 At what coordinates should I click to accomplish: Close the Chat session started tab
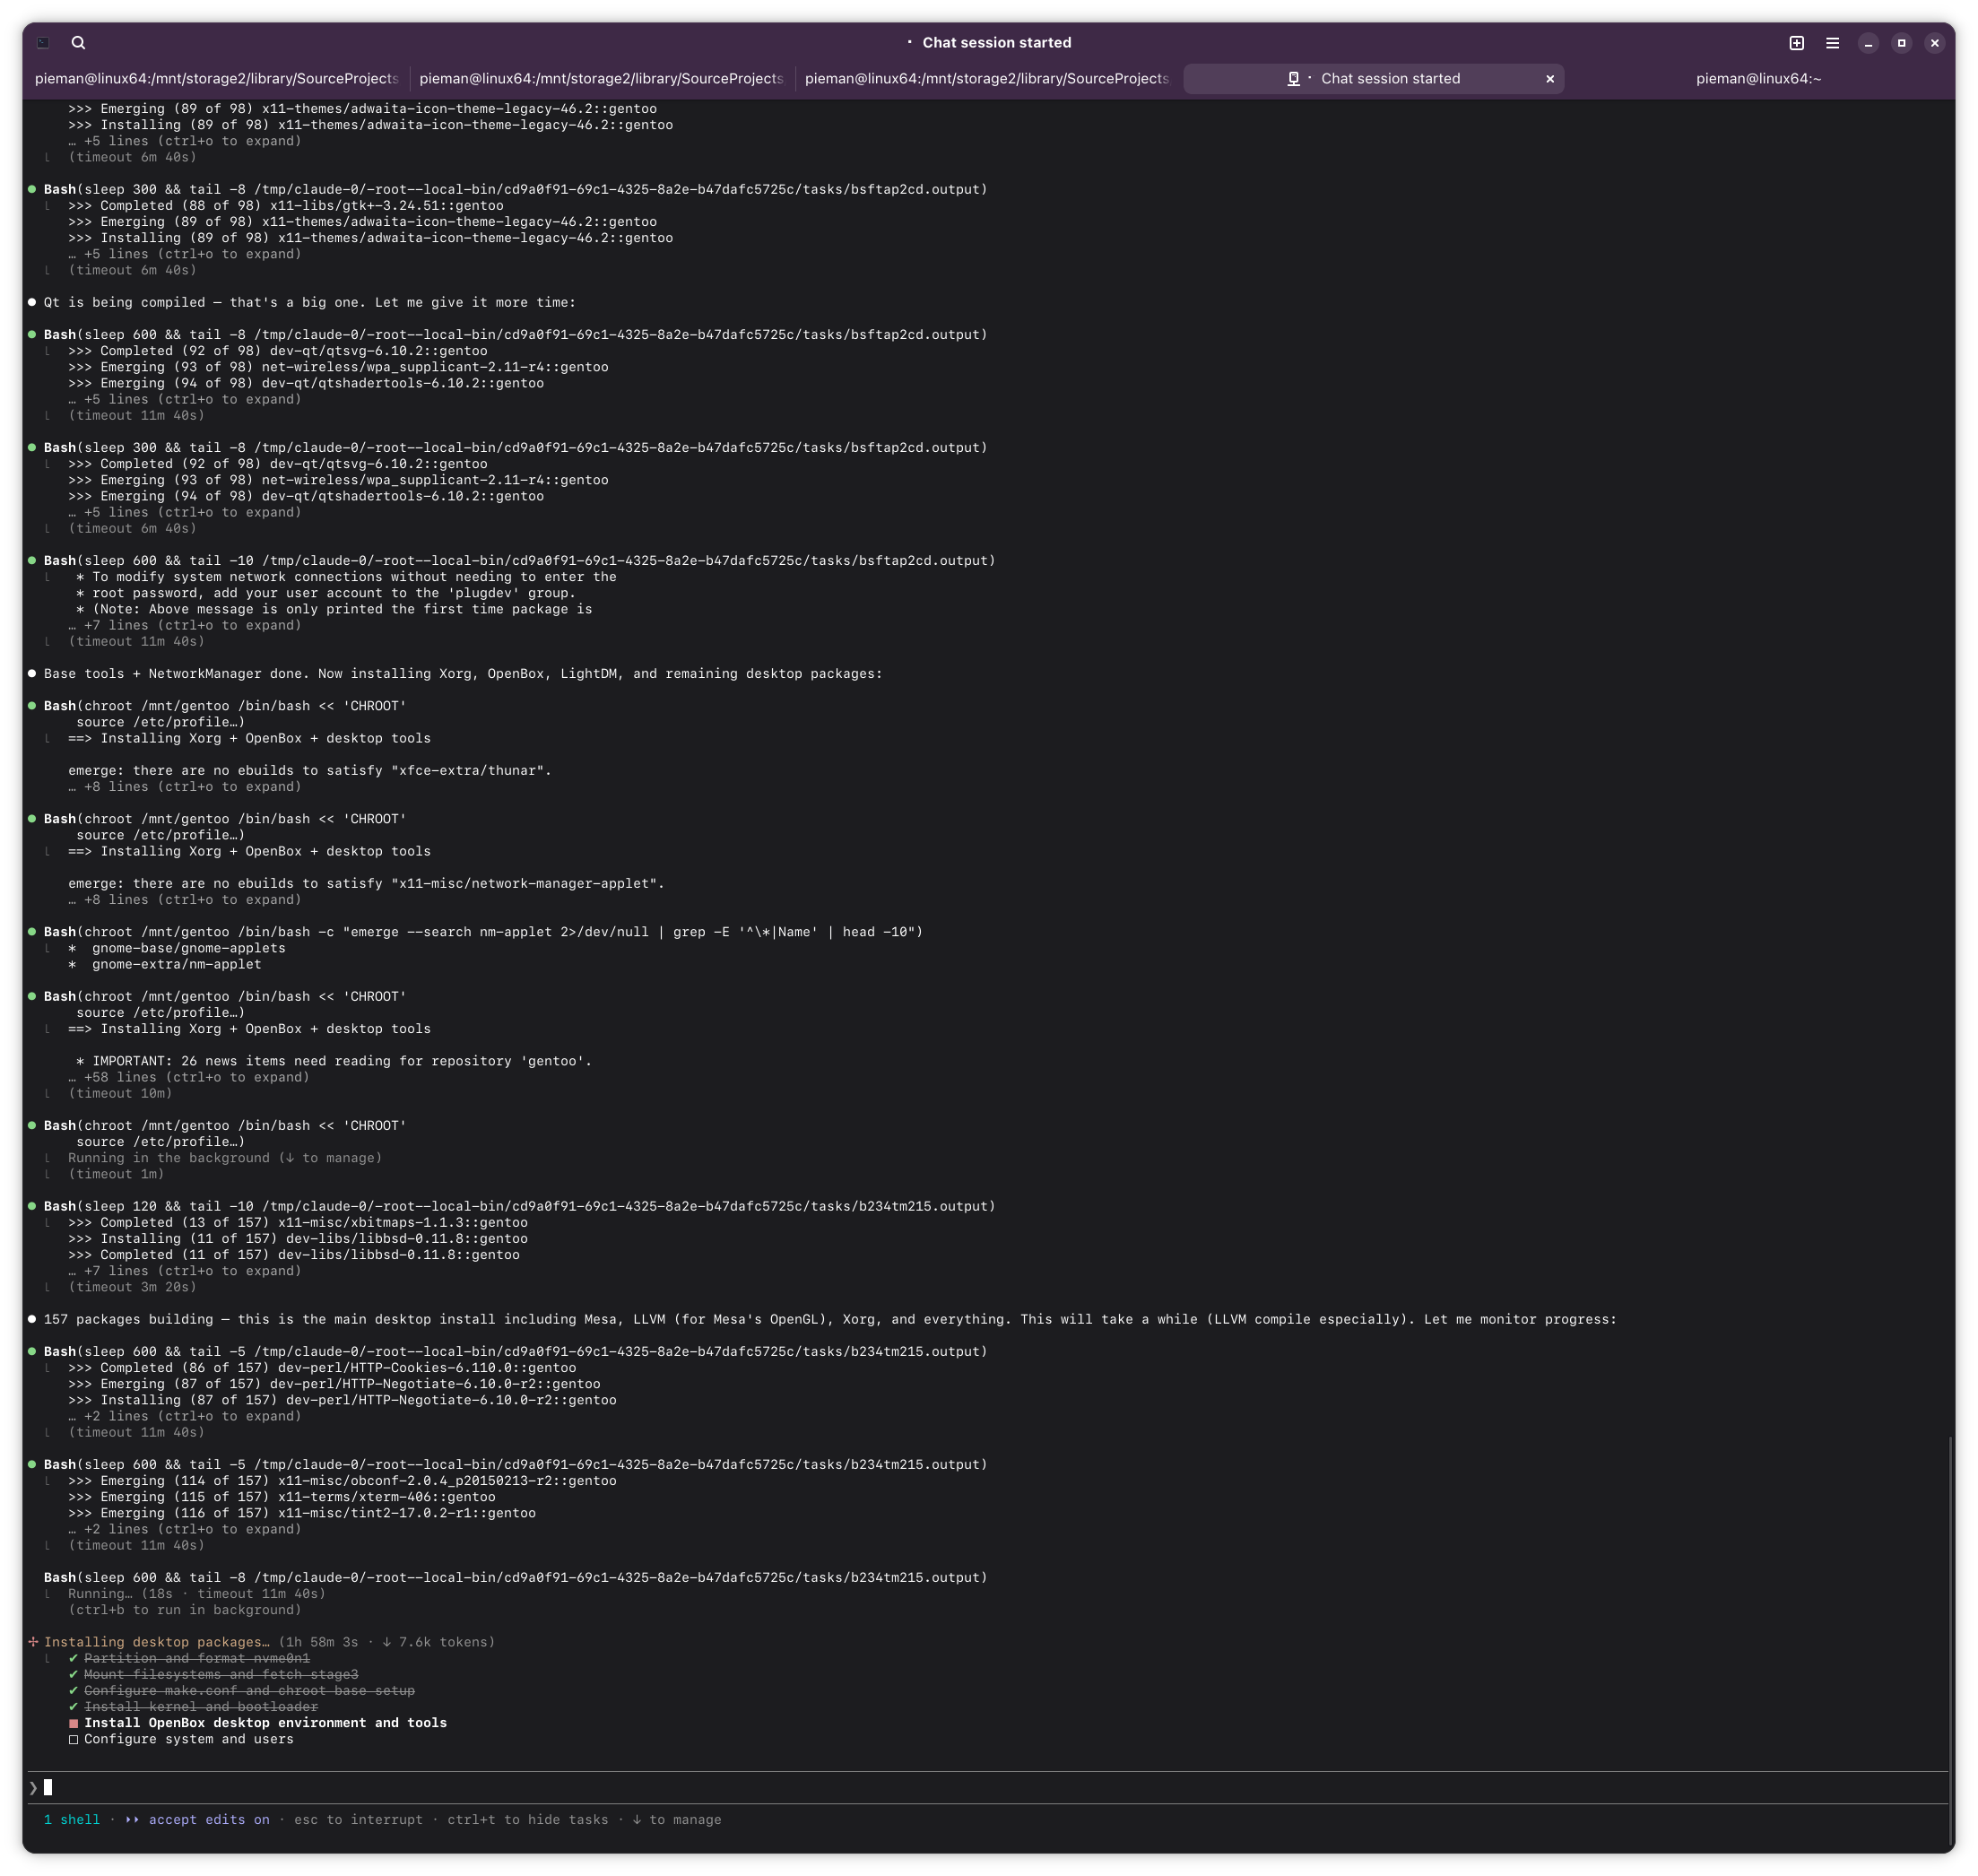(1549, 79)
